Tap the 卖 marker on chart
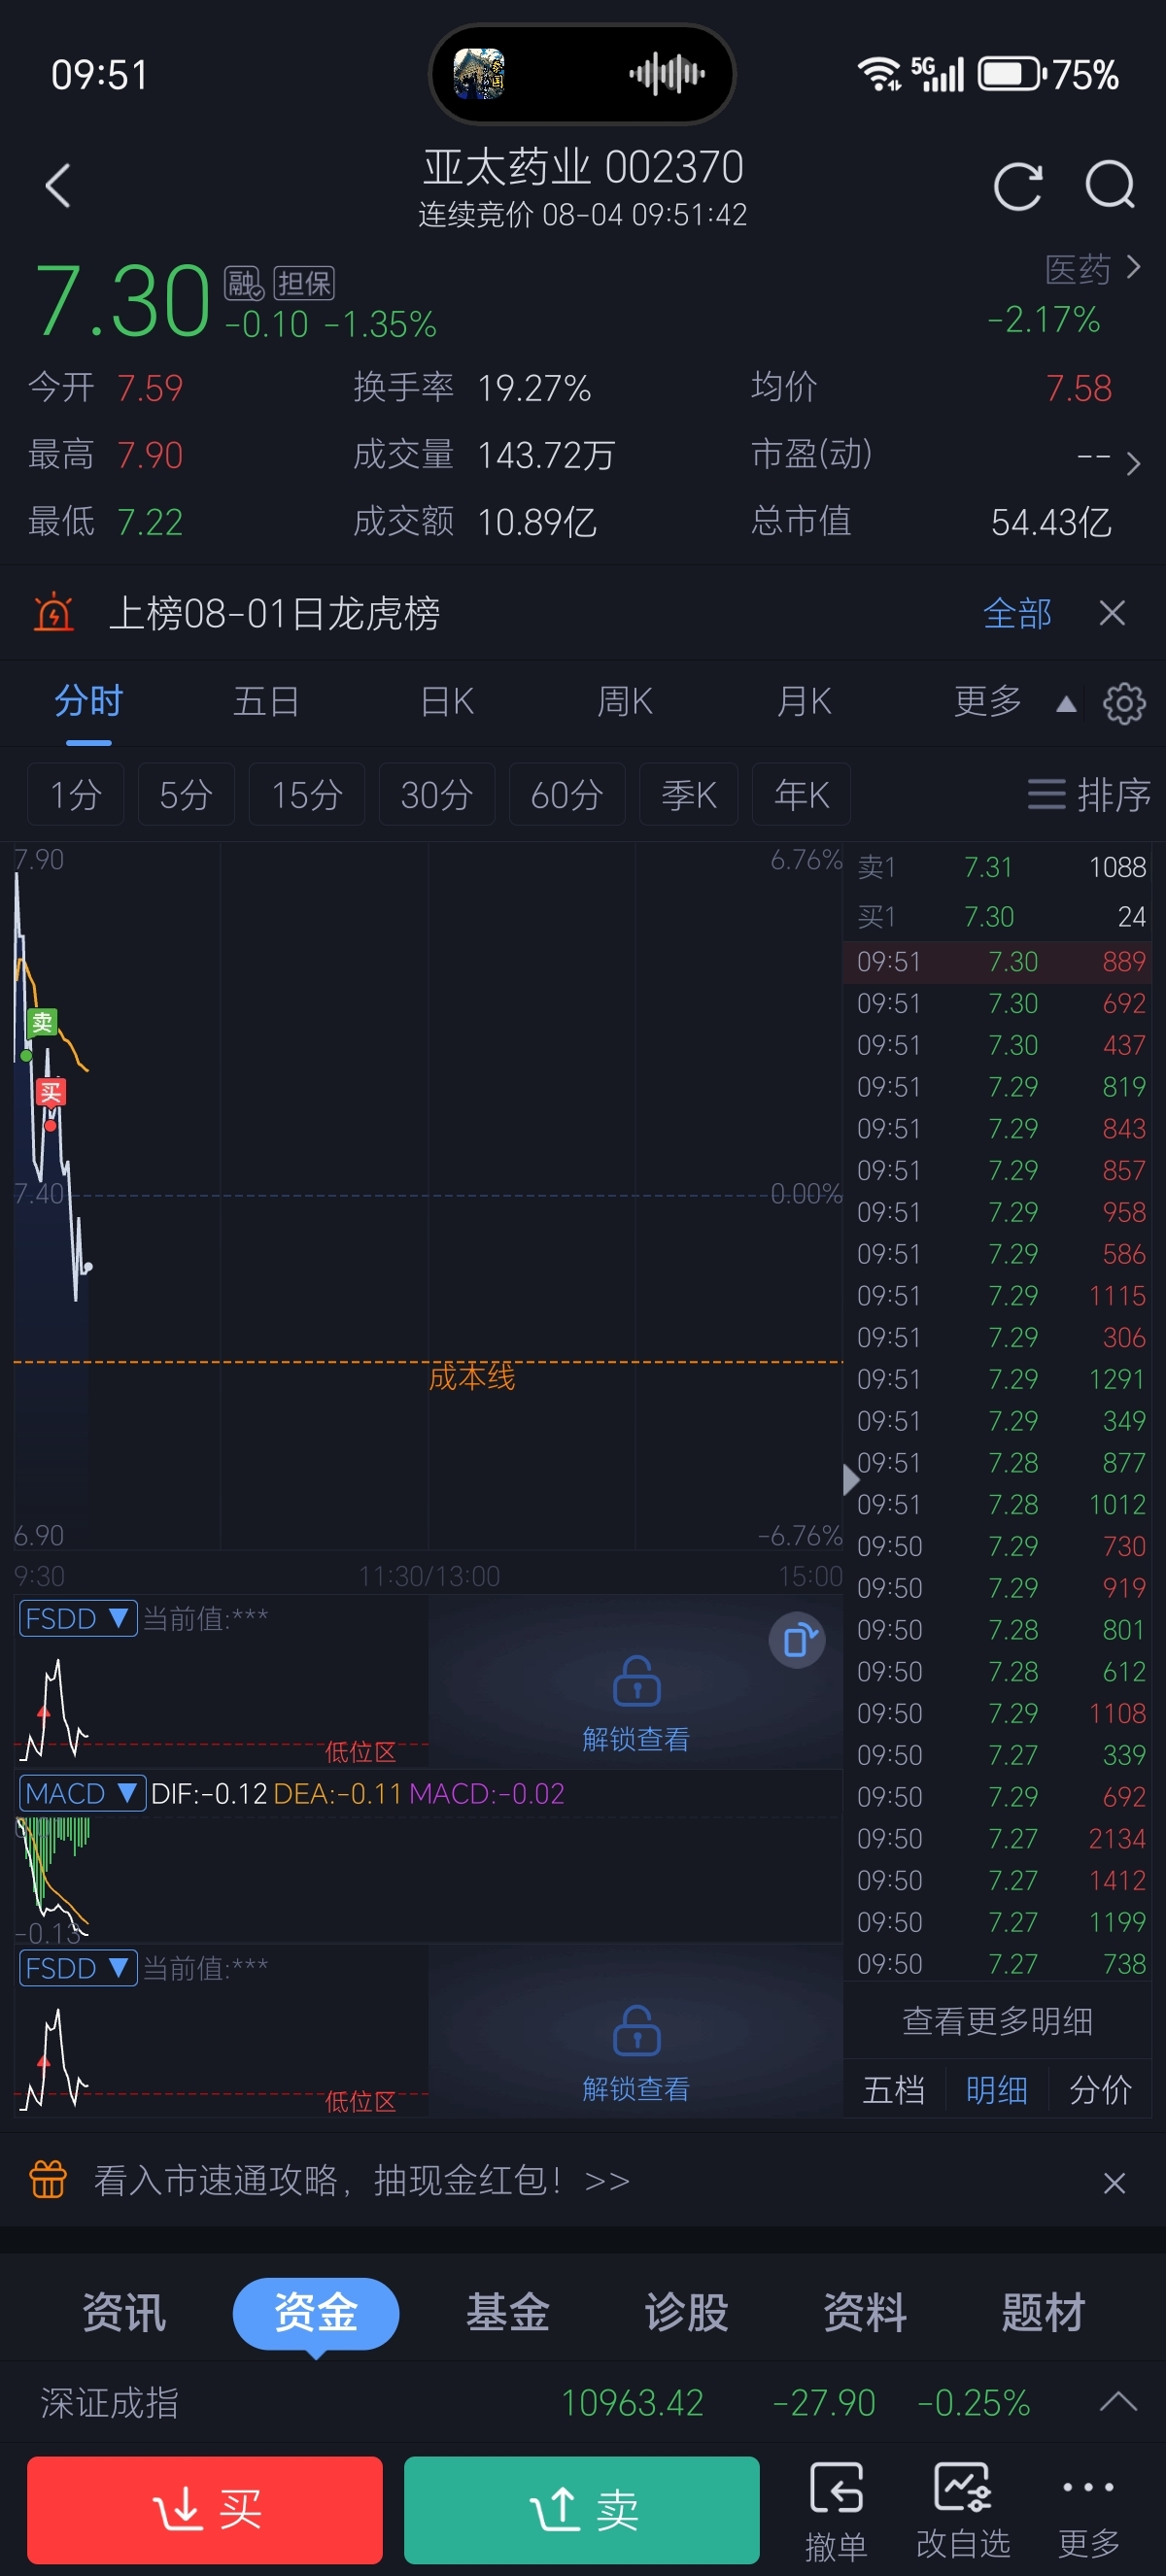This screenshot has height=2576, width=1166. click(x=42, y=1022)
